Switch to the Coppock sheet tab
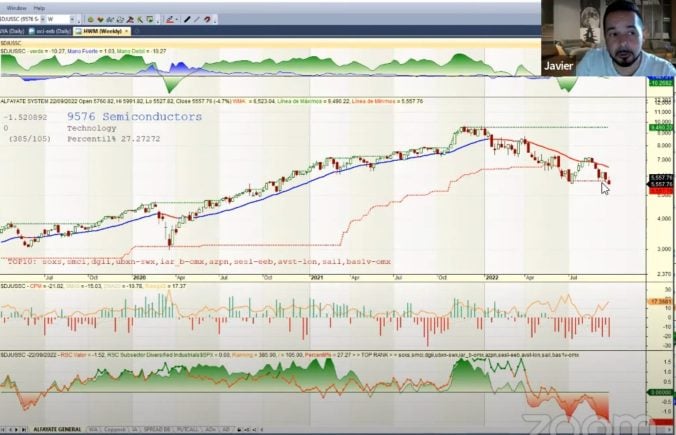 click(x=115, y=429)
